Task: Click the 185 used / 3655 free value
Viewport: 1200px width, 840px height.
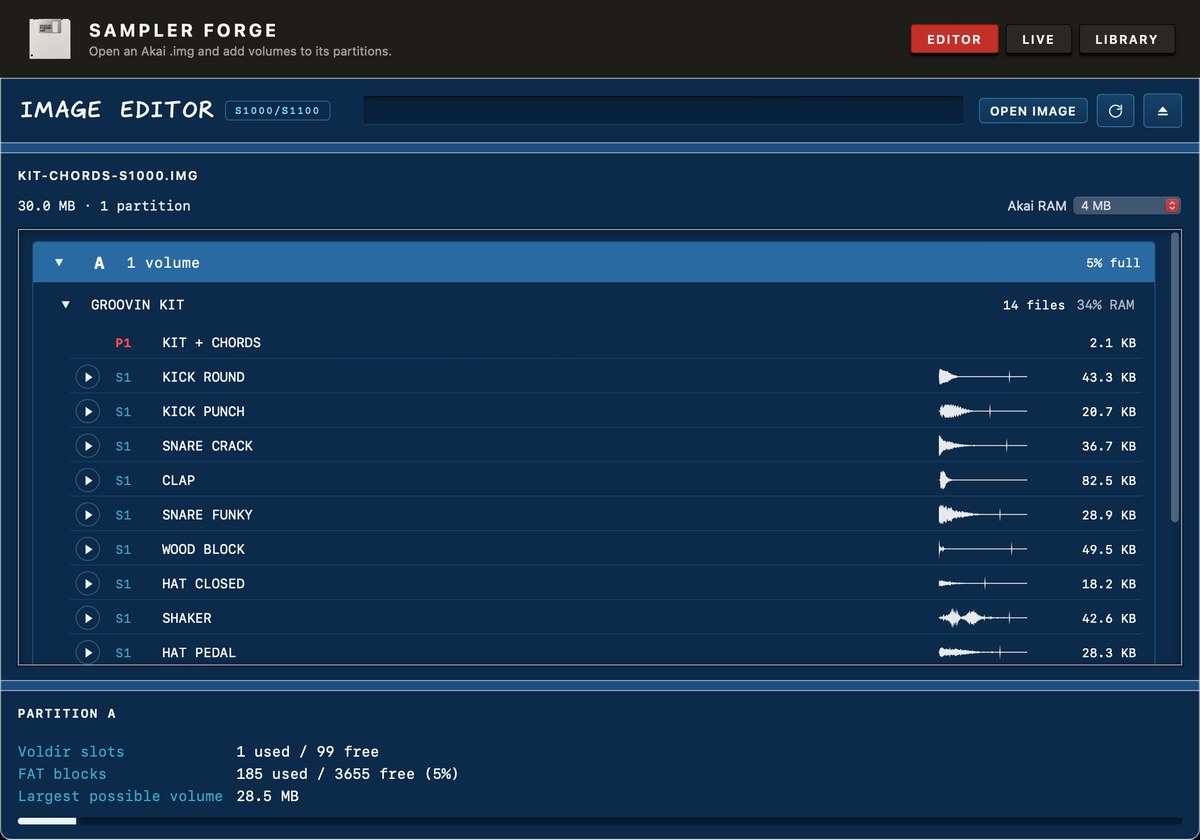Action: [x=348, y=774]
